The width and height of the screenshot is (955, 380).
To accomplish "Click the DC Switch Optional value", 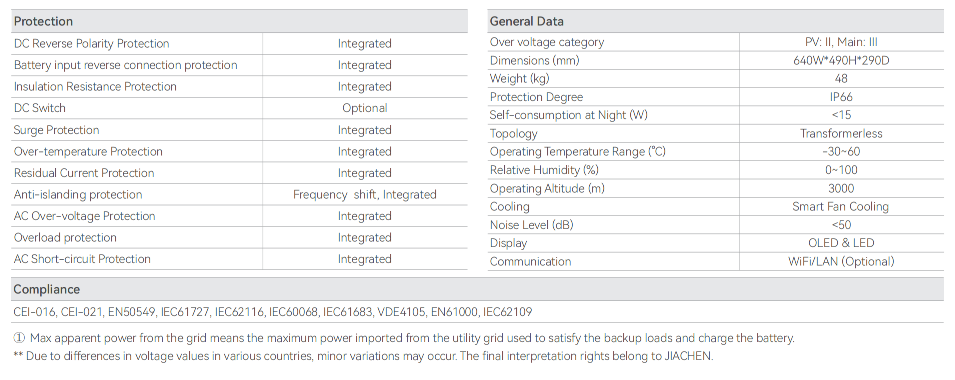I will click(364, 108).
